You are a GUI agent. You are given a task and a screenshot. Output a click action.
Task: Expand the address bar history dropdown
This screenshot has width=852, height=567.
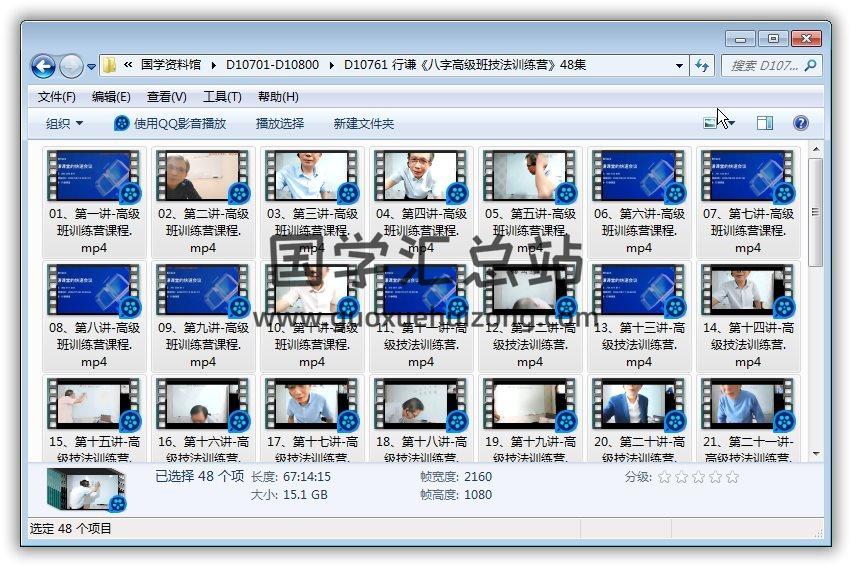pyautogui.click(x=679, y=66)
